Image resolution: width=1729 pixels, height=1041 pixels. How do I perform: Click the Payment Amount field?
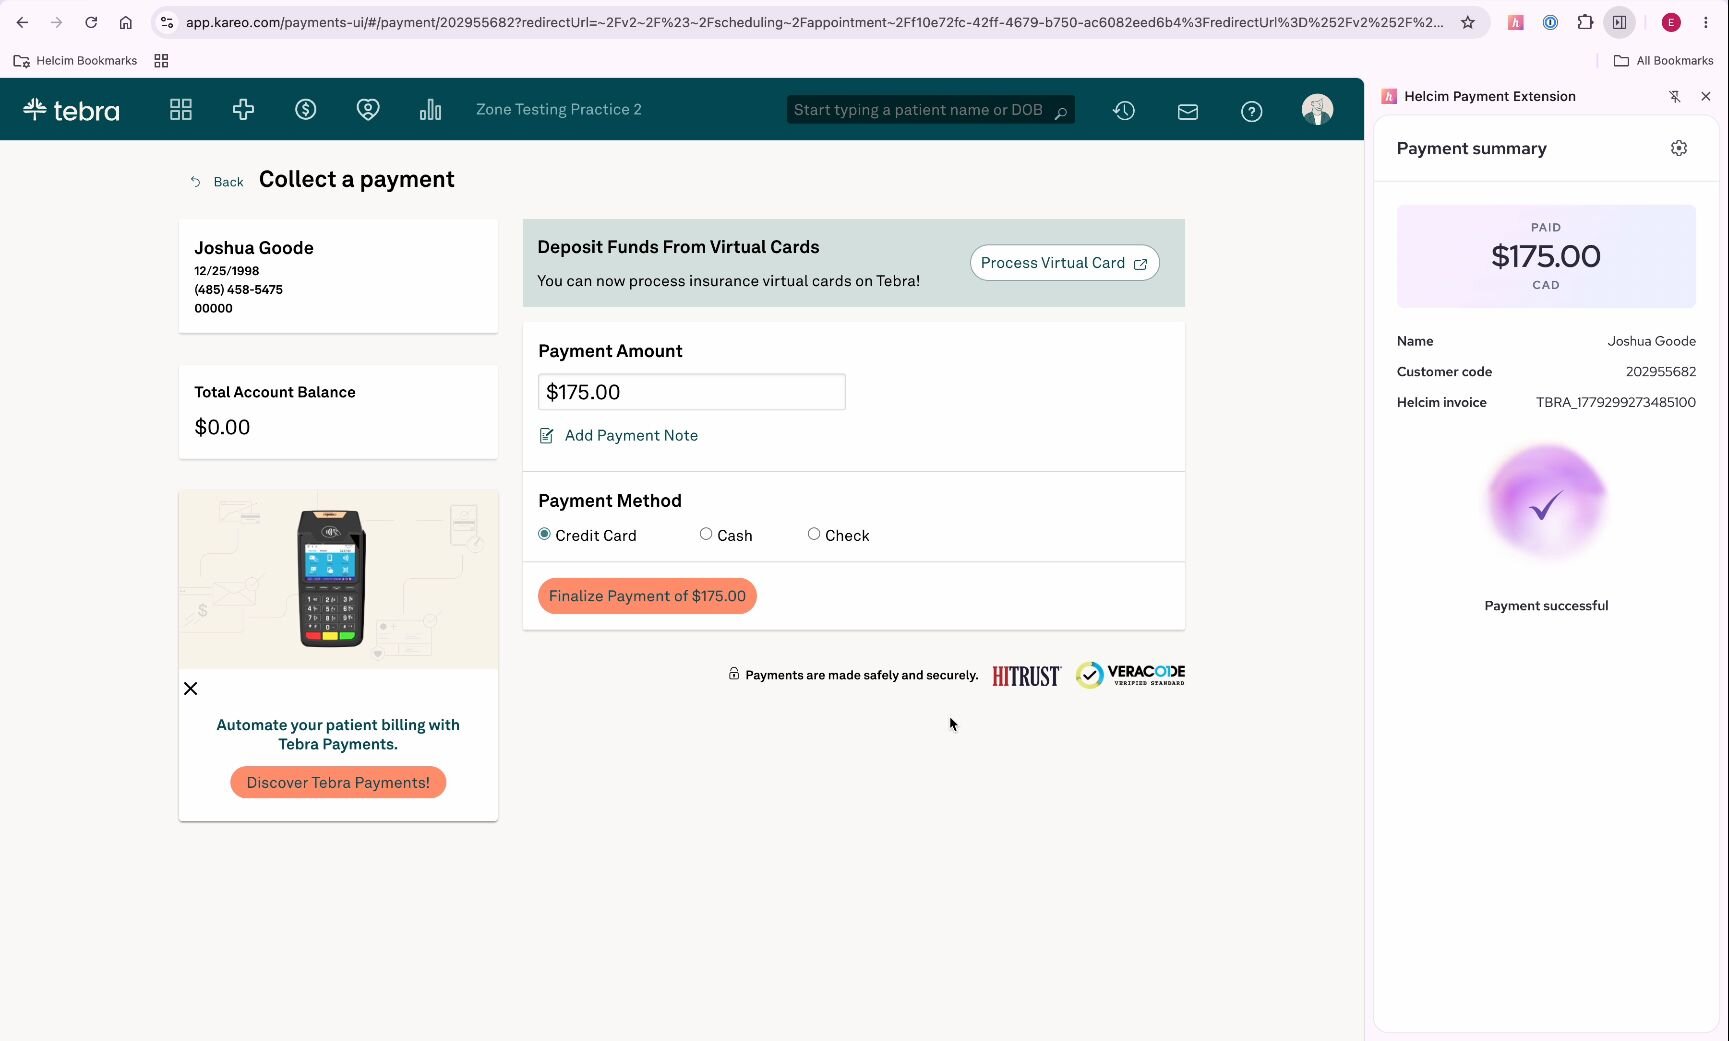(x=692, y=392)
